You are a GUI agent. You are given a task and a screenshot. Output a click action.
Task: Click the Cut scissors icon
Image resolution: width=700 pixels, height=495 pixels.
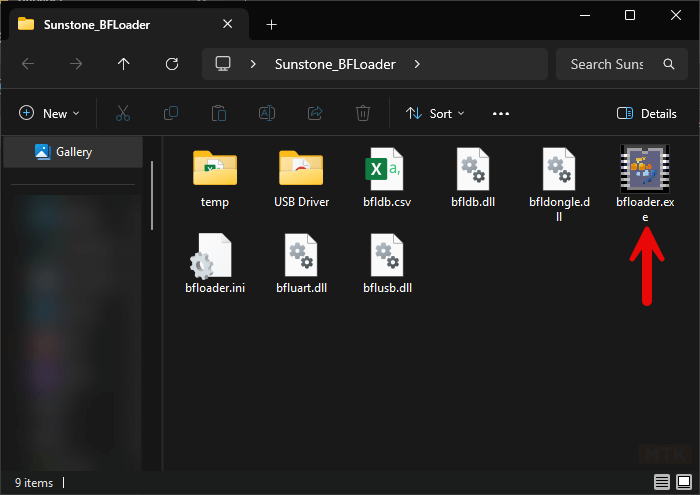123,113
